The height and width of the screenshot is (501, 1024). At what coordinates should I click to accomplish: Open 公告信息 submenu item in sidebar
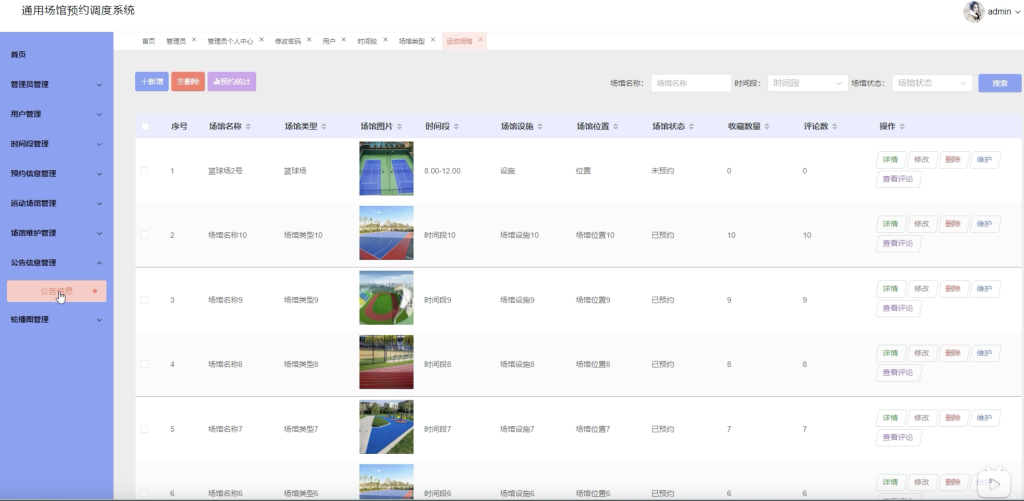(57, 291)
